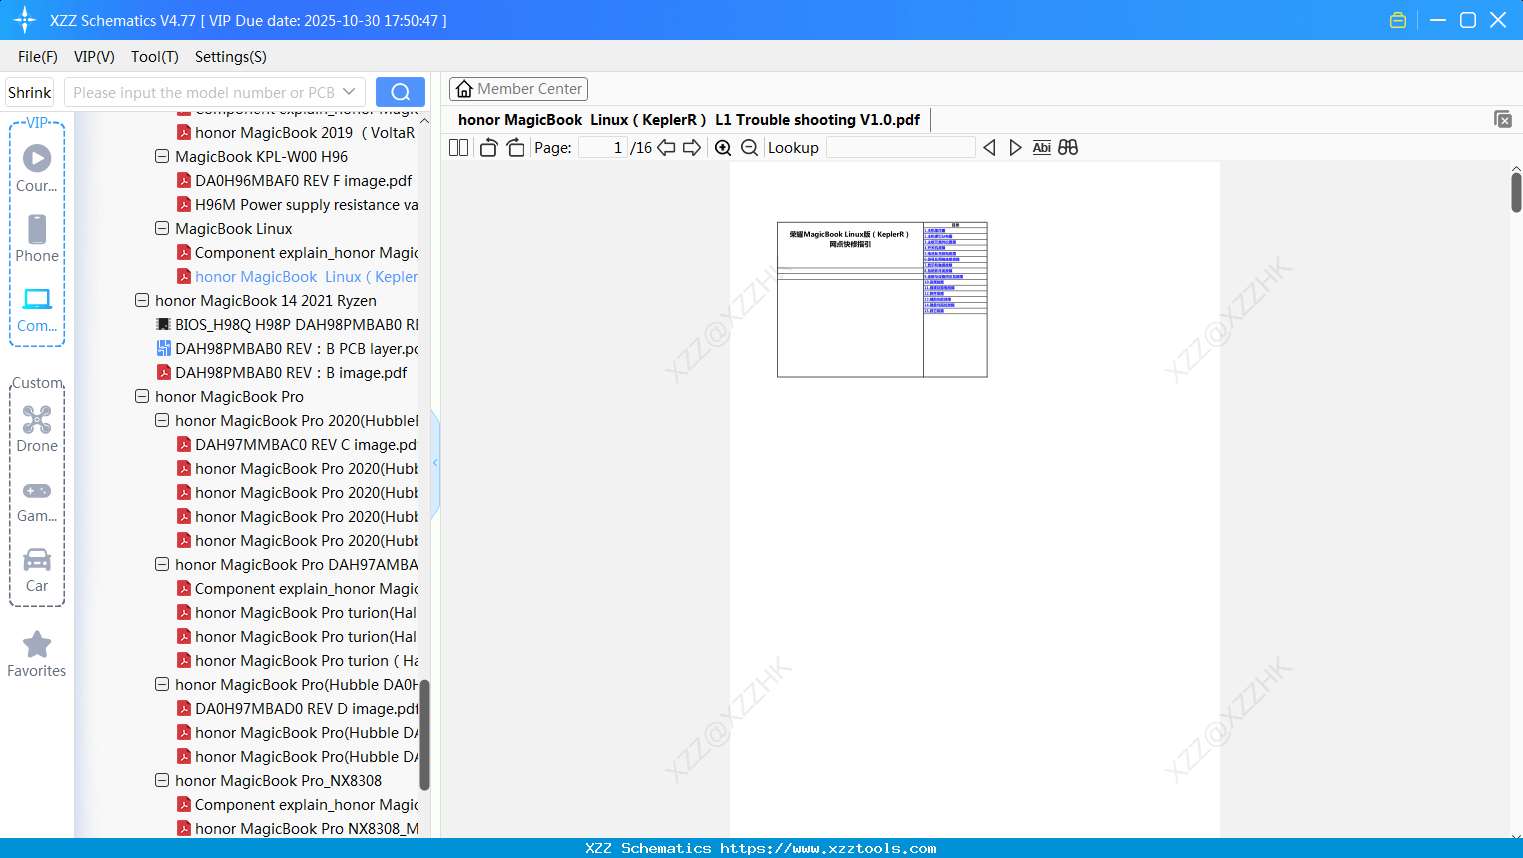
Task: Collapse the honor MagicBook Pro node
Action: [x=142, y=396]
